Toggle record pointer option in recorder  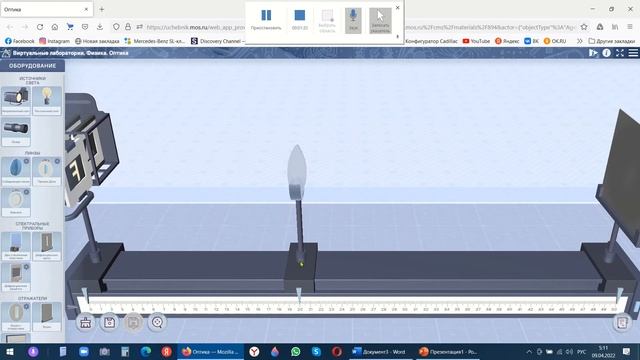pyautogui.click(x=380, y=20)
